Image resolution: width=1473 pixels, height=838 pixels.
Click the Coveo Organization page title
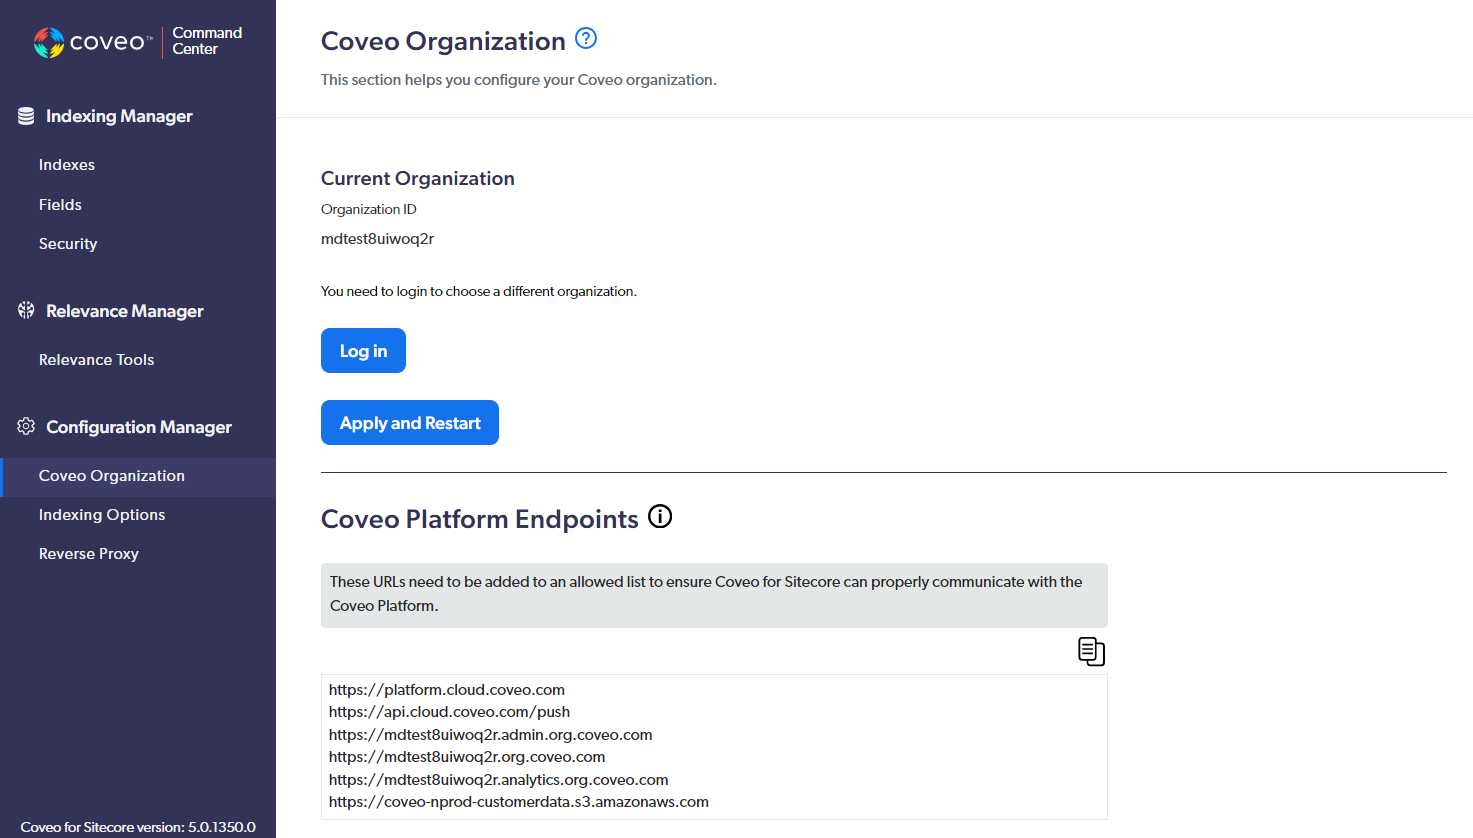pos(443,41)
